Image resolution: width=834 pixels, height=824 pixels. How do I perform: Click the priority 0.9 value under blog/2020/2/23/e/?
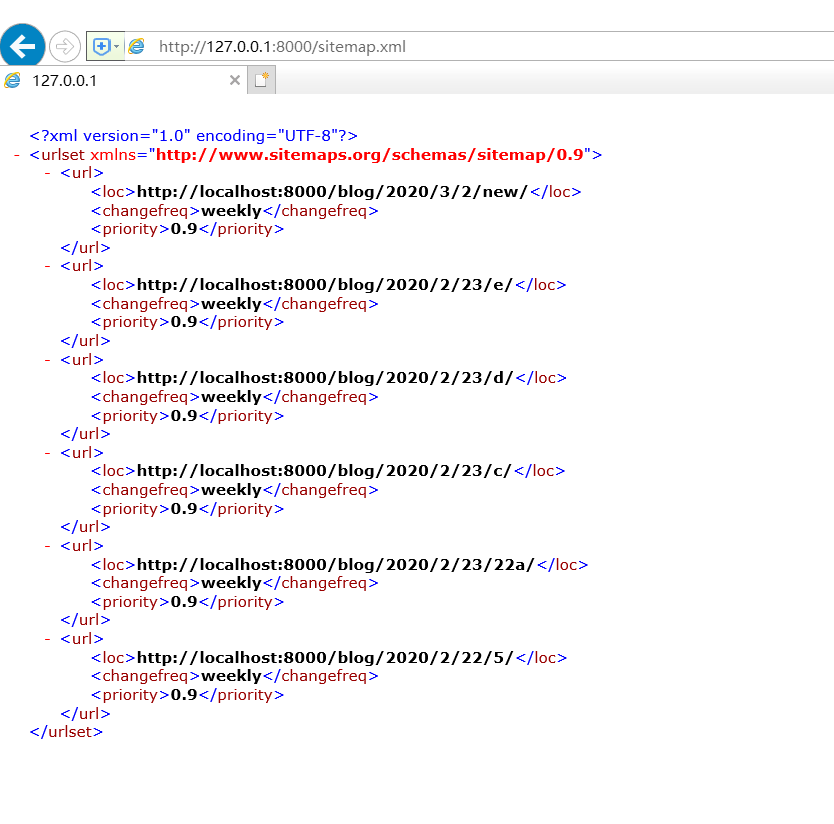pyautogui.click(x=184, y=322)
